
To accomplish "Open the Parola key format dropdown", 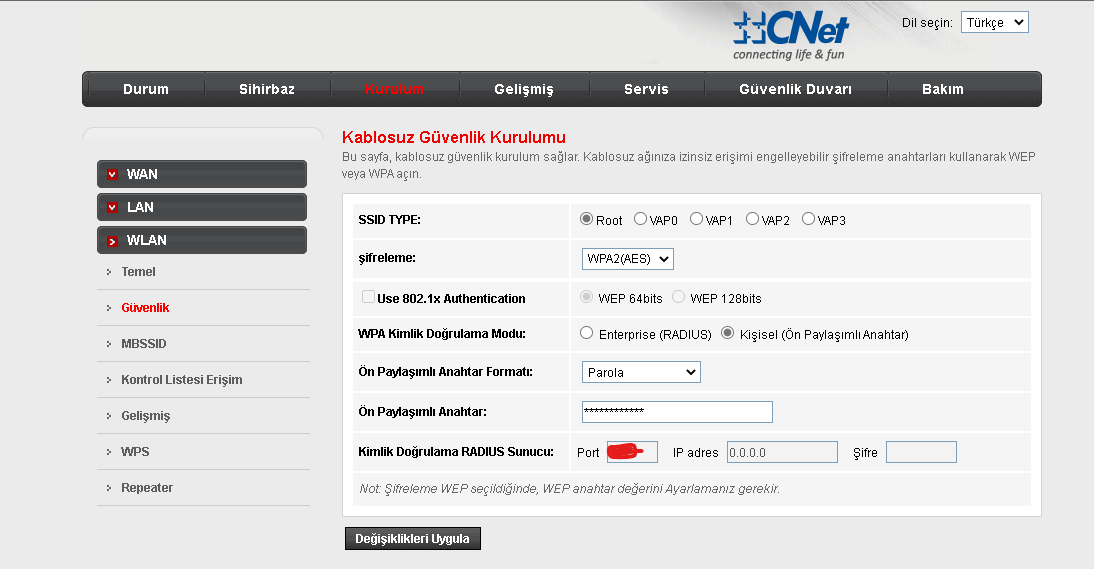I will [x=640, y=372].
